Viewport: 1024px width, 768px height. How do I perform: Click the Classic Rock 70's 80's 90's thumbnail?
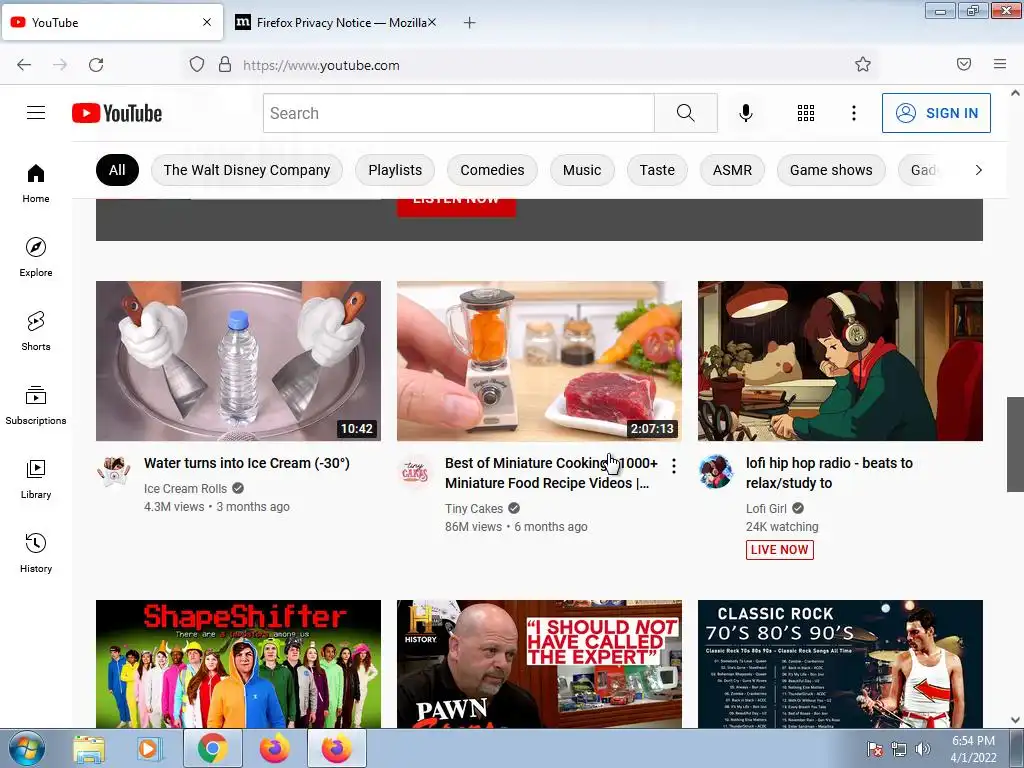click(x=840, y=664)
